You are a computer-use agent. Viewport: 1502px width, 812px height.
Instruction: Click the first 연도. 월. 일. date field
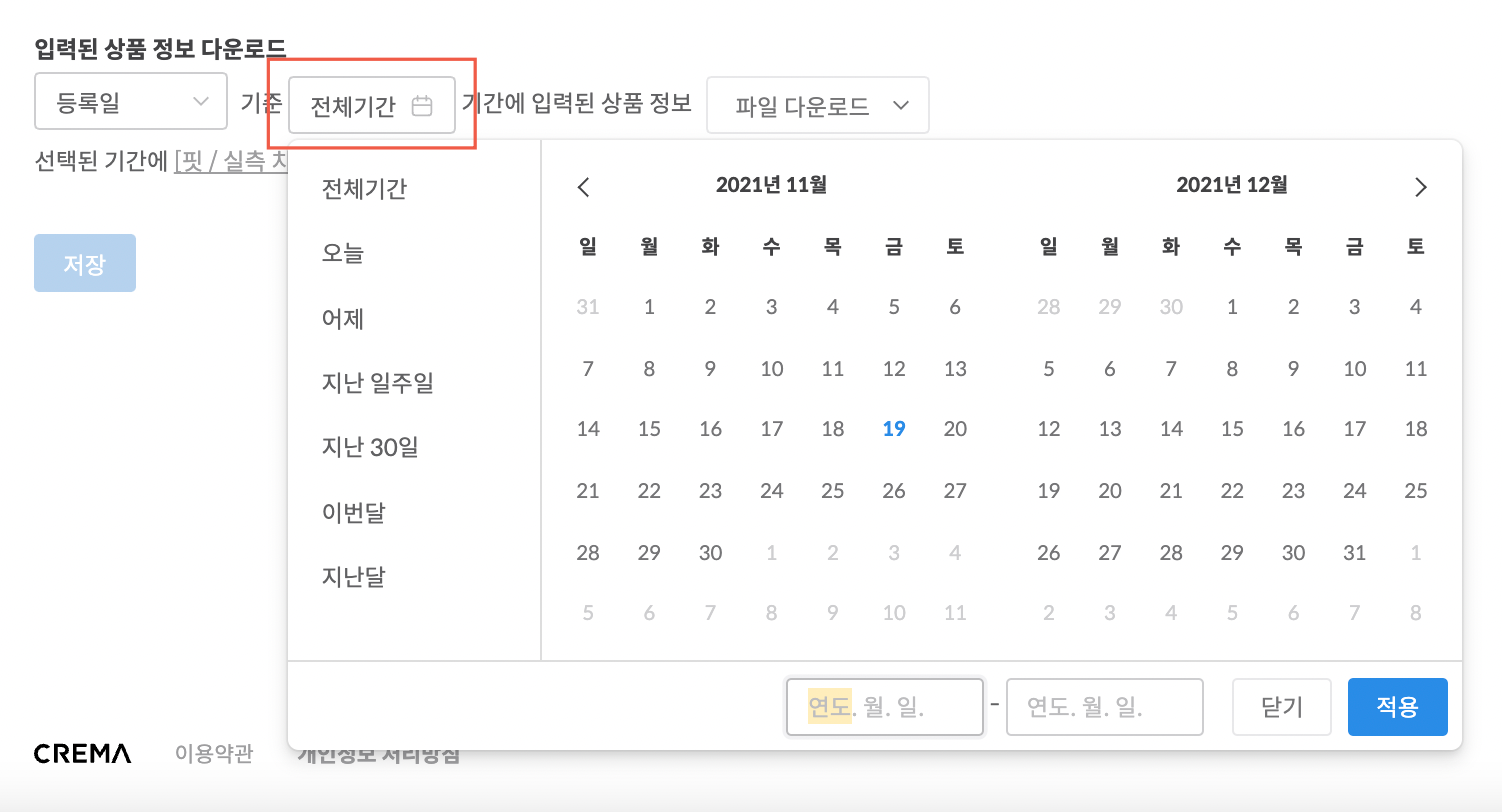pos(884,706)
